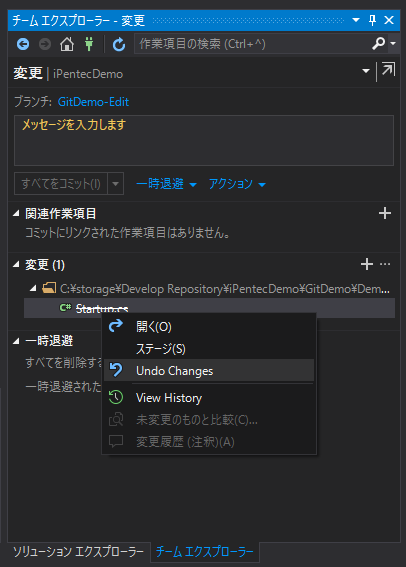
Task: Open the window position dropdown in title bar
Action: (356, 20)
